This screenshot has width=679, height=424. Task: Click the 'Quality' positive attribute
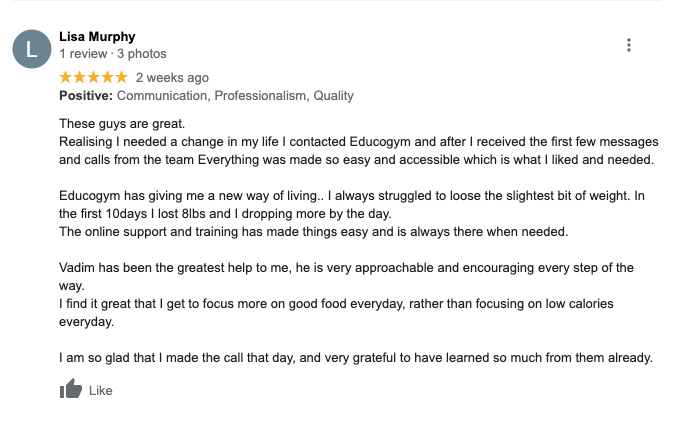pos(333,95)
